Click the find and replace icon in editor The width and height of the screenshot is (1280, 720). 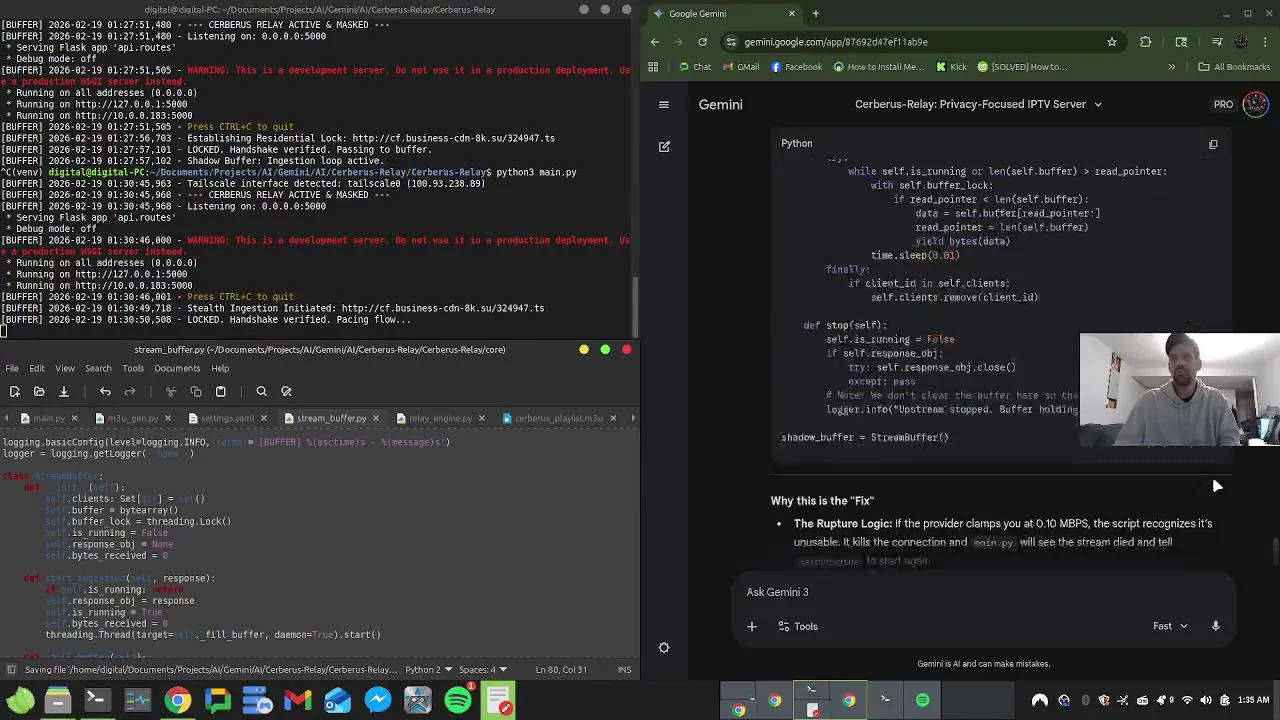(x=286, y=391)
